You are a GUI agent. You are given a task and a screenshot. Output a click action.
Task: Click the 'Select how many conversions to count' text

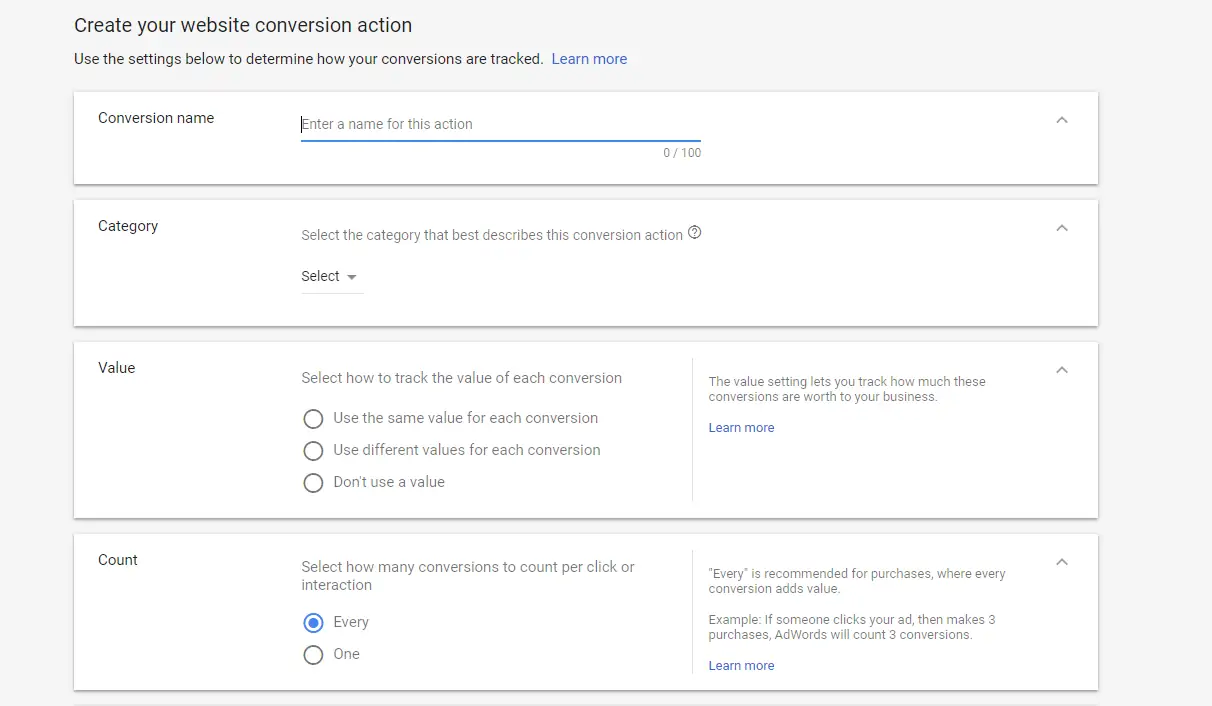[468, 576]
